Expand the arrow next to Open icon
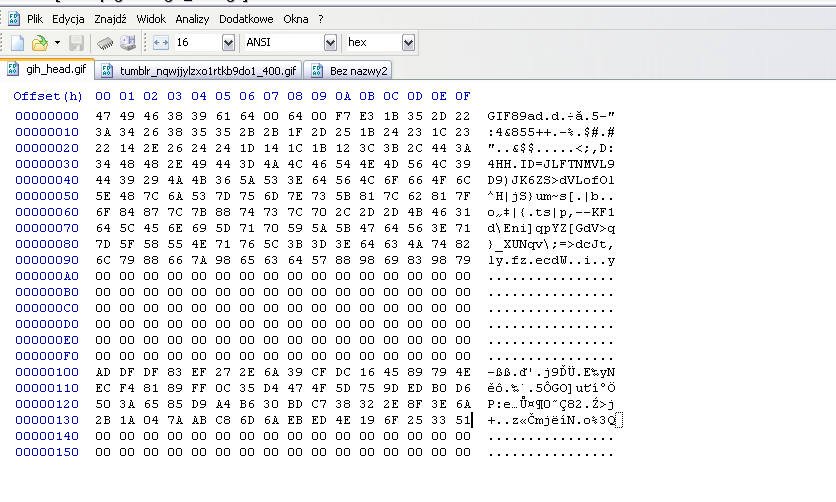 pos(57,43)
